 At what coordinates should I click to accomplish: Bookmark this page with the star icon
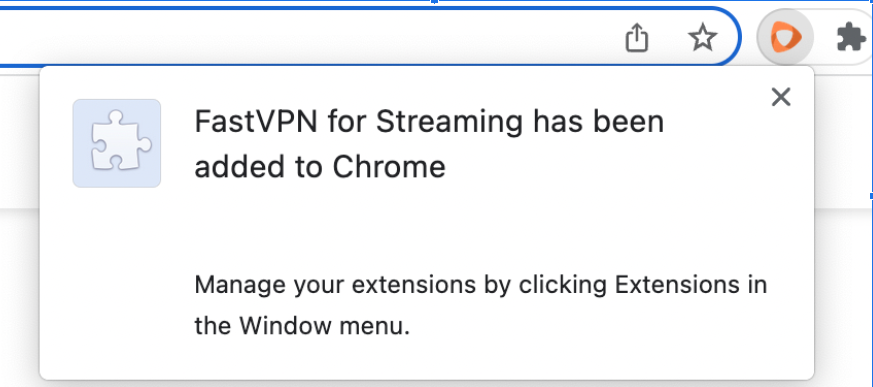(x=703, y=38)
